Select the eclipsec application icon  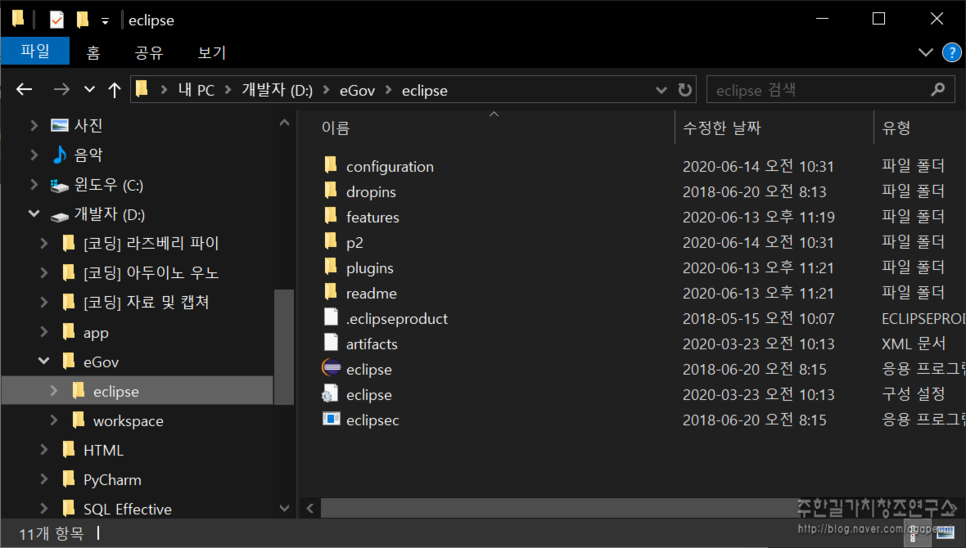coord(331,419)
